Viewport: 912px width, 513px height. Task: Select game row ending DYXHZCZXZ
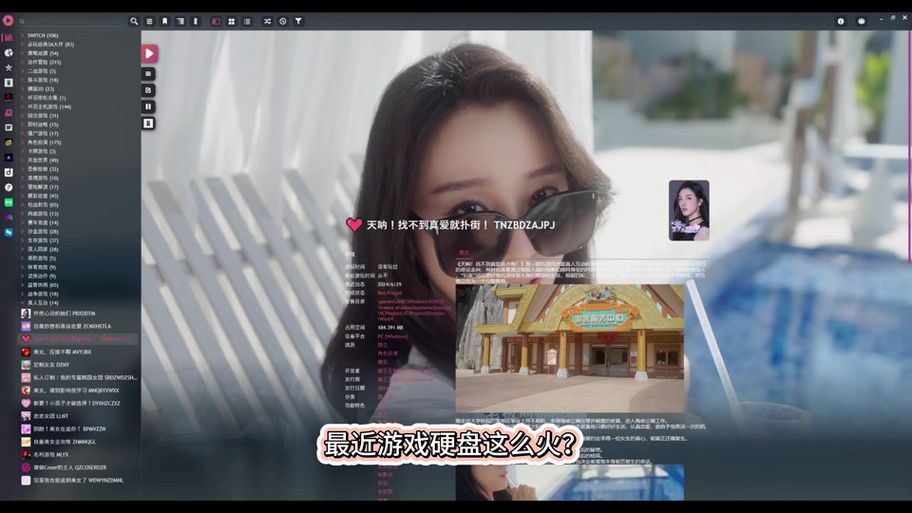tap(79, 403)
